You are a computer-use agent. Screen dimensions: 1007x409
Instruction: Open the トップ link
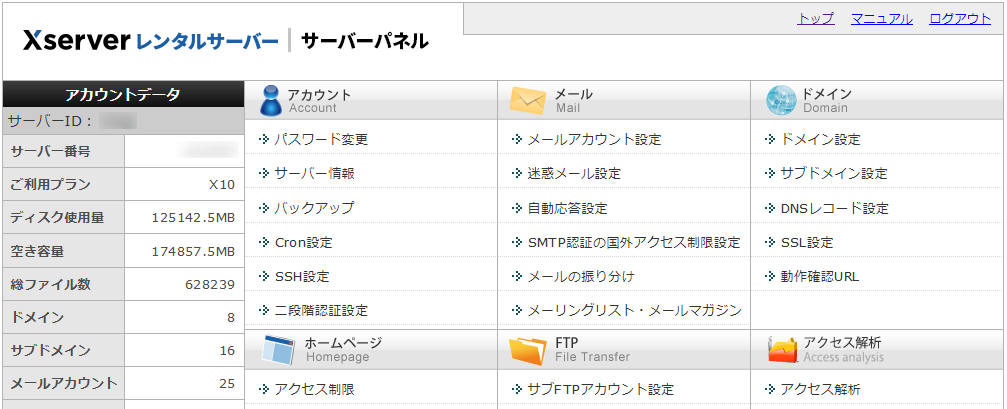[815, 18]
